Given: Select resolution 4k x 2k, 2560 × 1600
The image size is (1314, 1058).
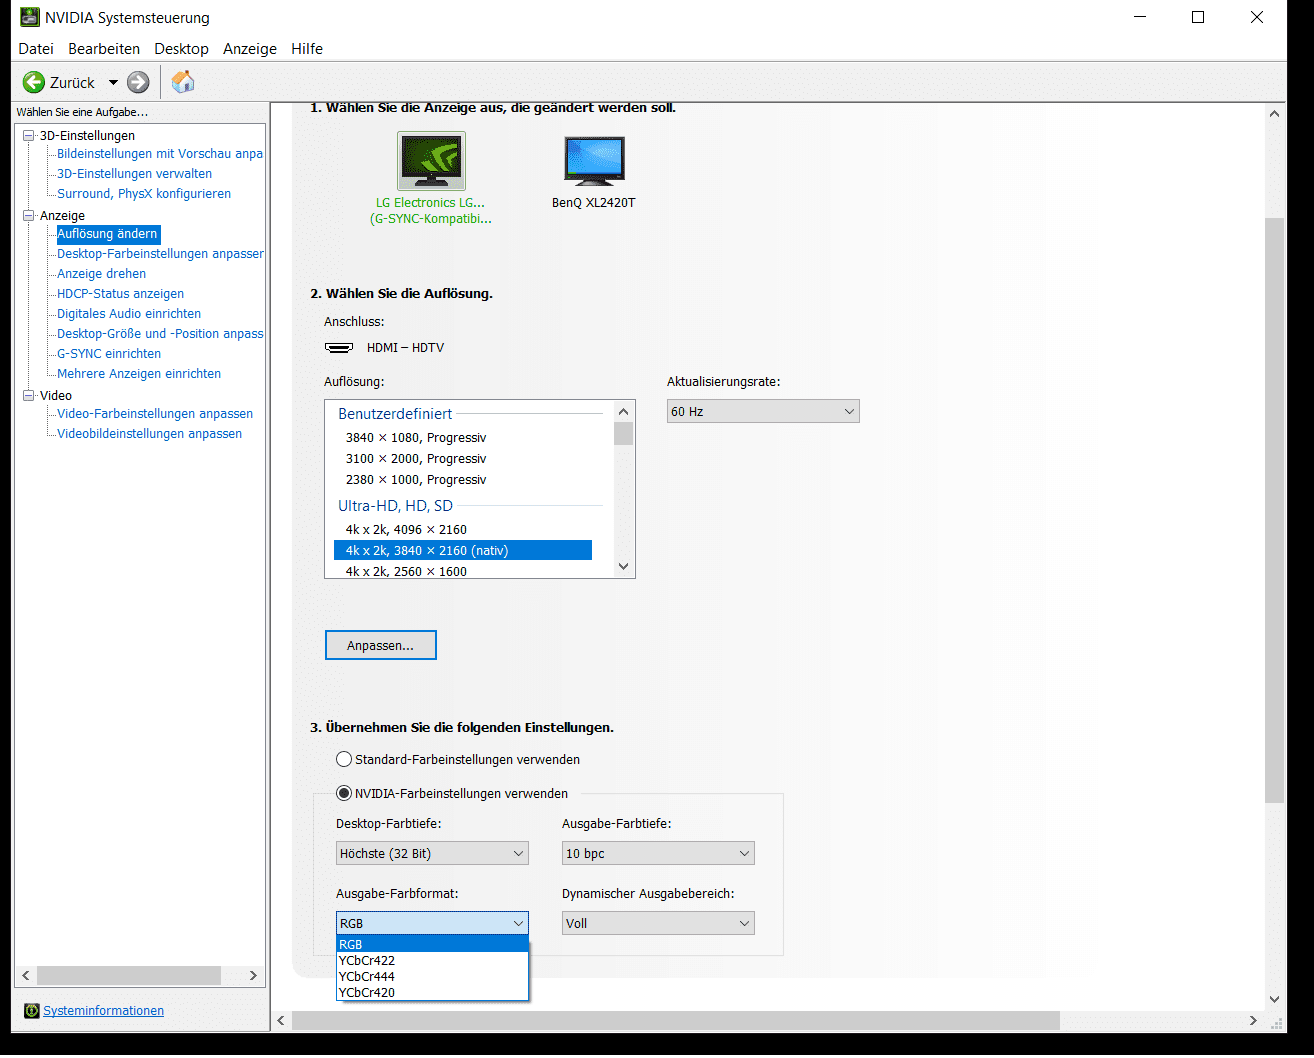Looking at the screenshot, I should point(406,571).
